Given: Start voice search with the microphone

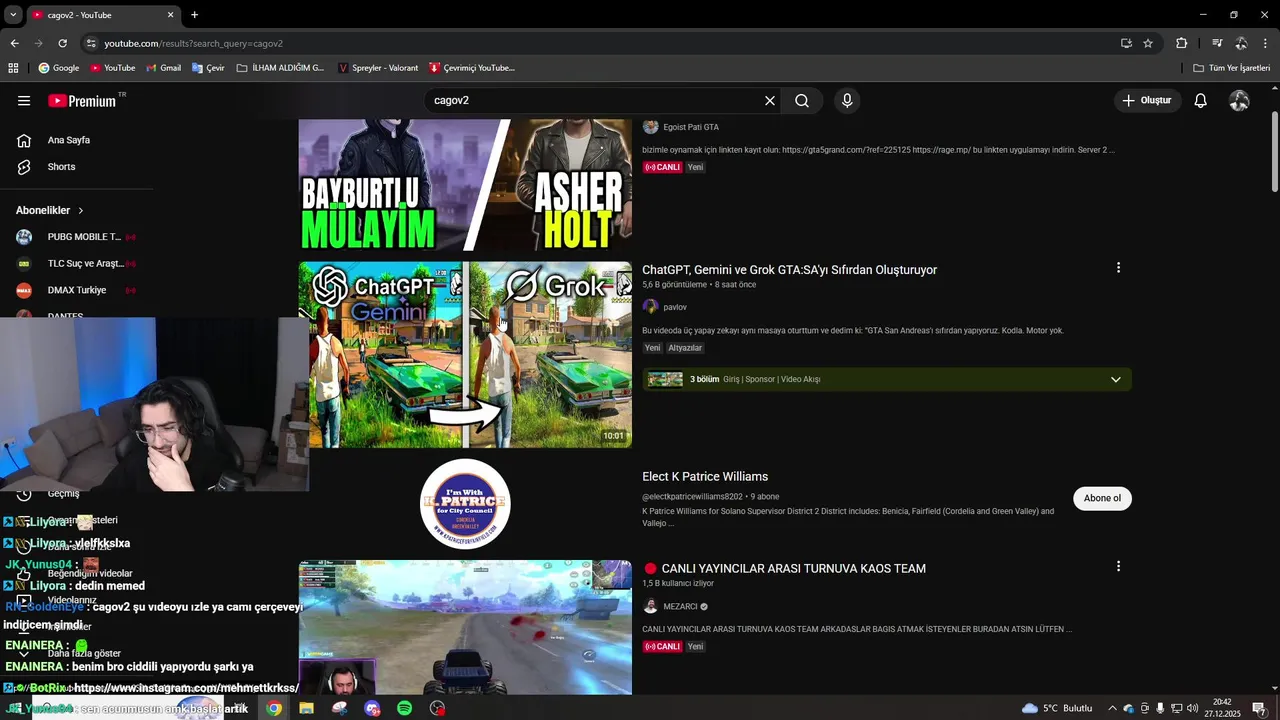Looking at the screenshot, I should [847, 101].
